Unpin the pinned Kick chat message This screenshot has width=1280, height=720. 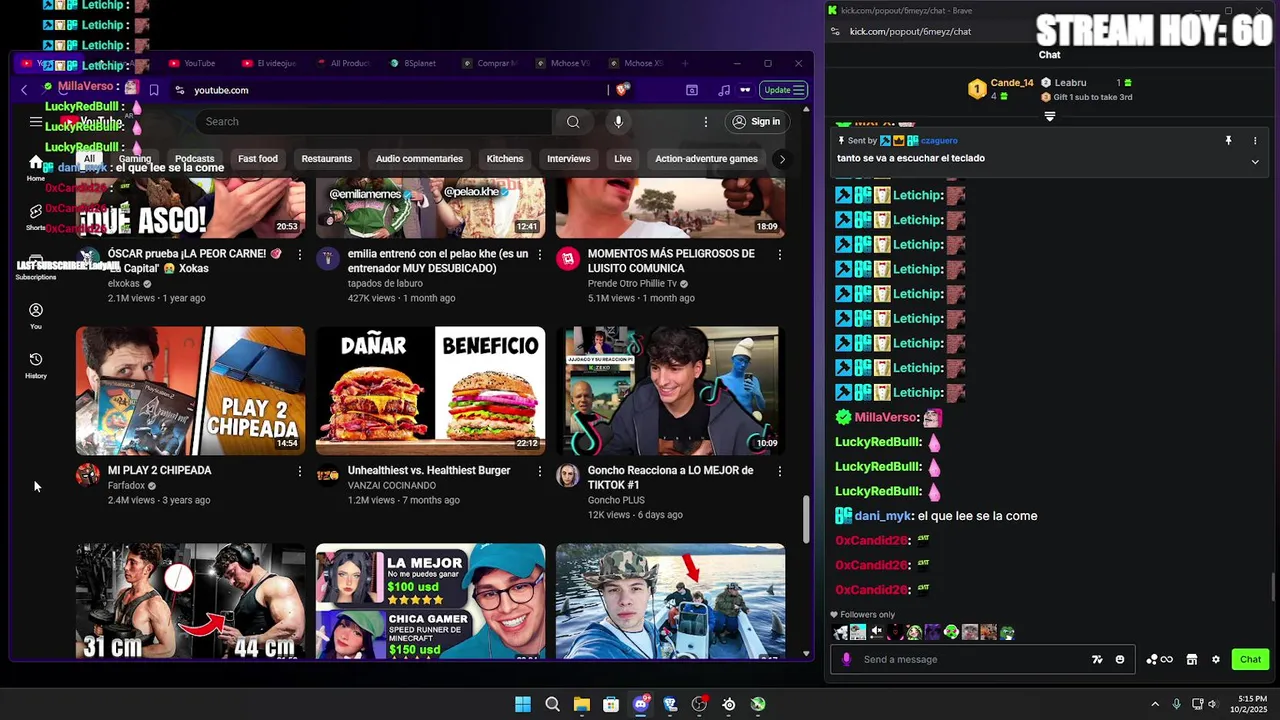[x=1229, y=141]
